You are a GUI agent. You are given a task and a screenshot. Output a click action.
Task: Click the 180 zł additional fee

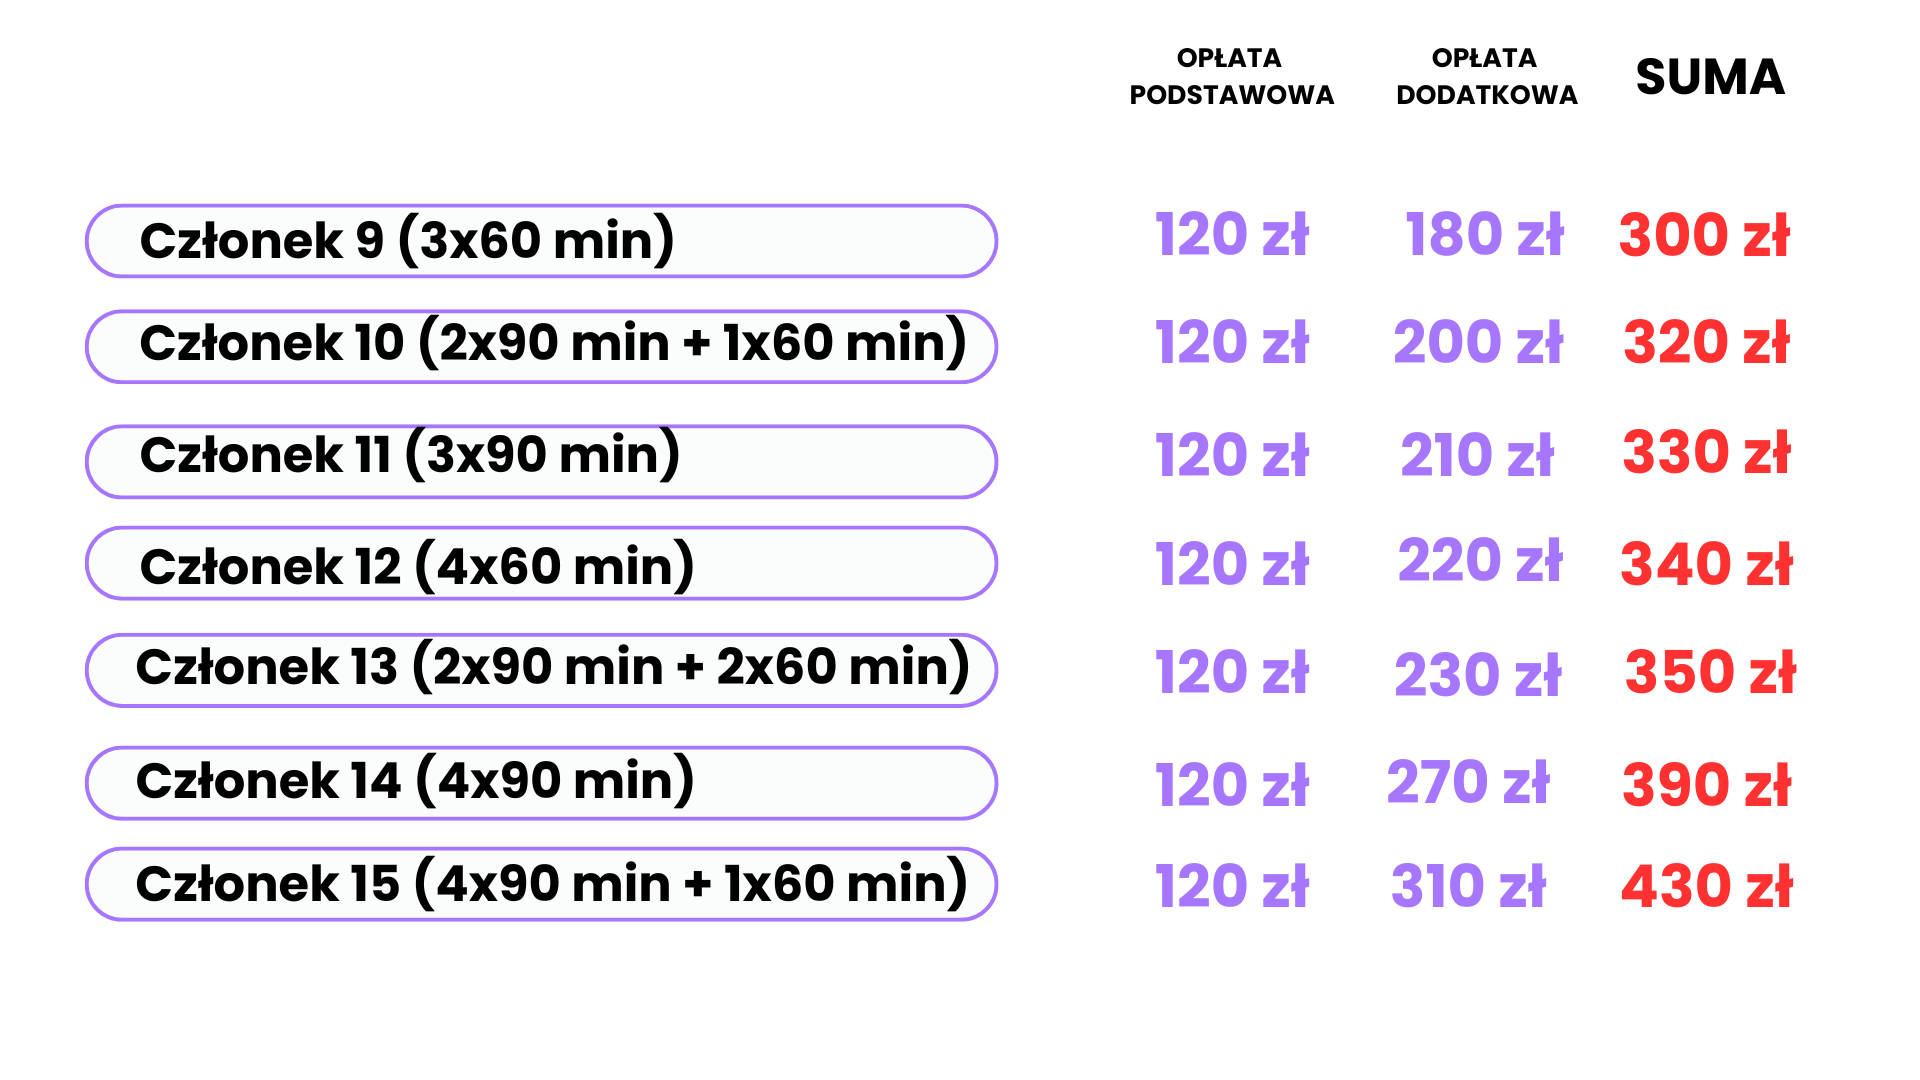pyautogui.click(x=1484, y=236)
